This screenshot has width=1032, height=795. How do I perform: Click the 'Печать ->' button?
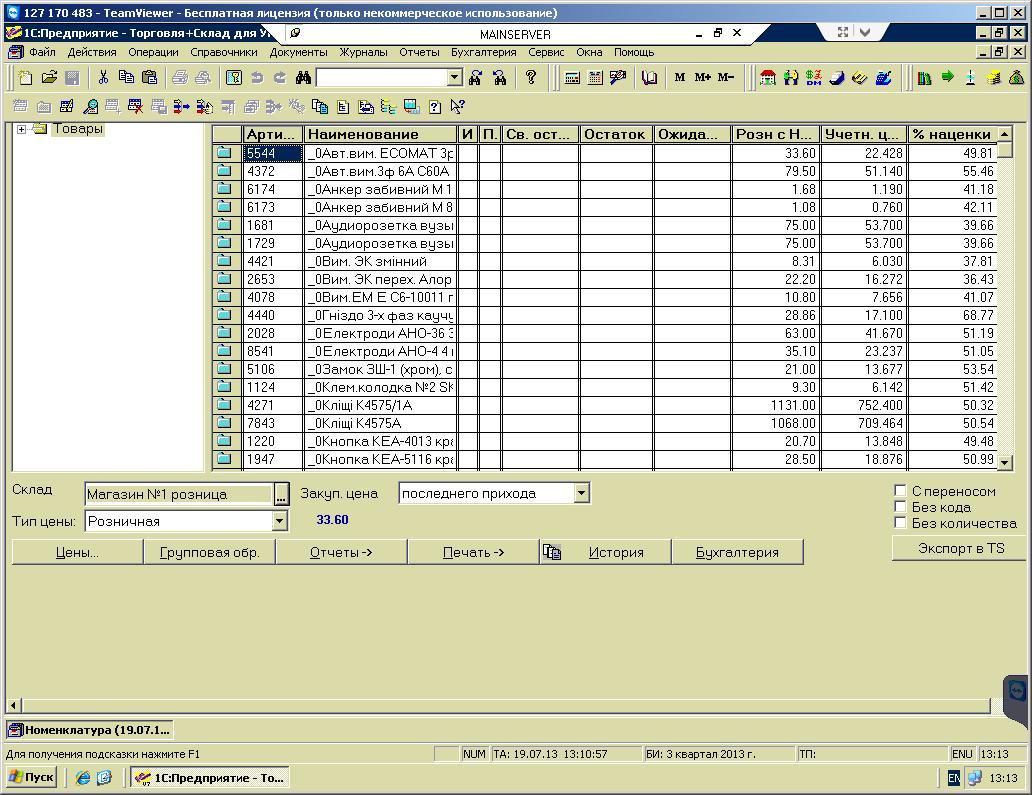pos(474,552)
